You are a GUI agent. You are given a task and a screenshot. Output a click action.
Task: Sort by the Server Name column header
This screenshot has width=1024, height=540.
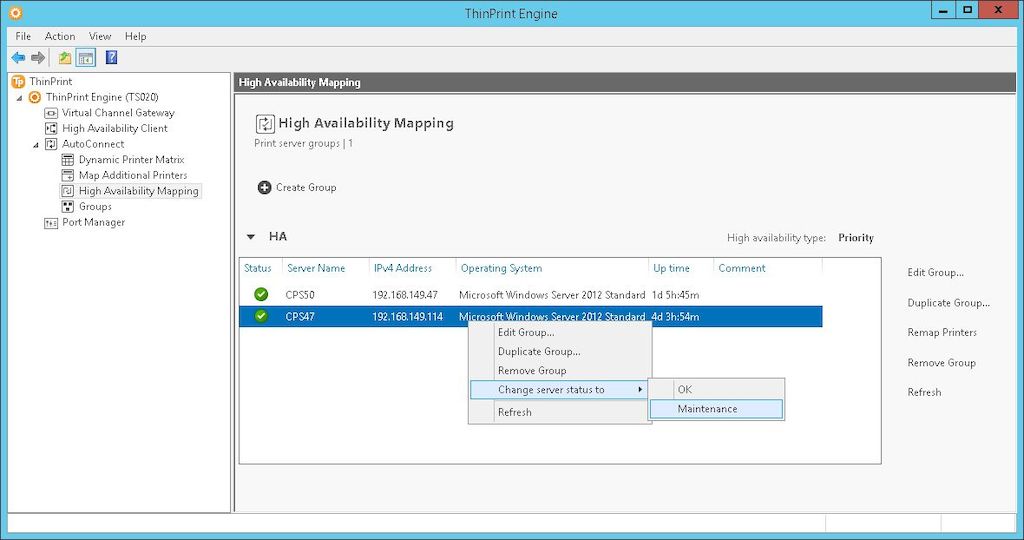click(x=316, y=268)
